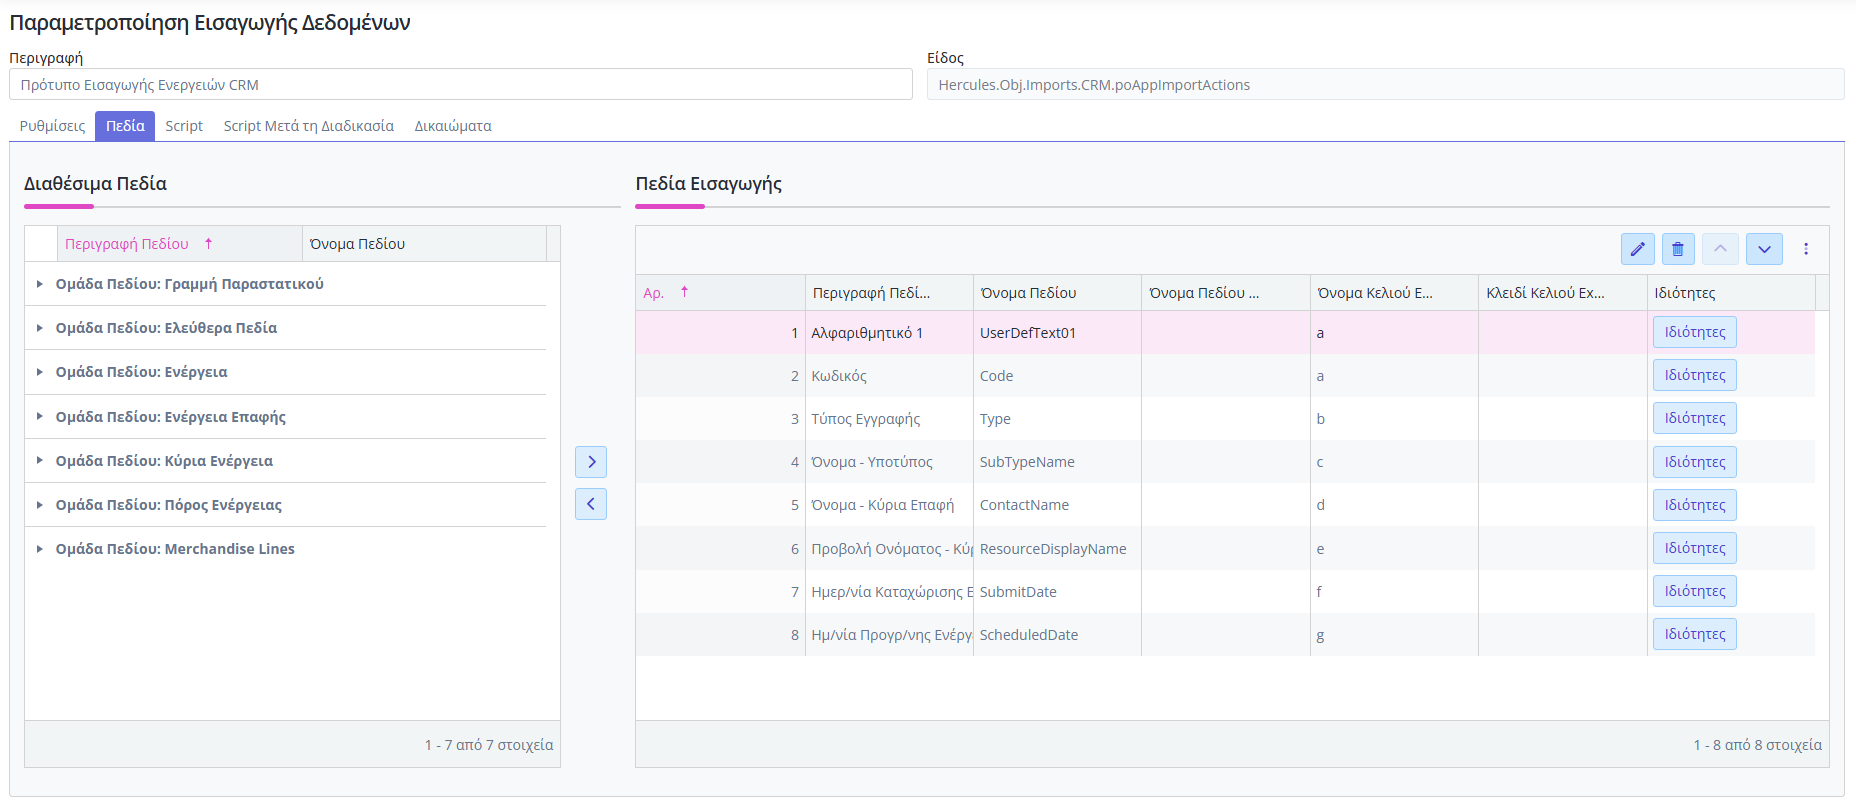Remove field with left arrow button
The height and width of the screenshot is (802, 1856).
coord(591,504)
